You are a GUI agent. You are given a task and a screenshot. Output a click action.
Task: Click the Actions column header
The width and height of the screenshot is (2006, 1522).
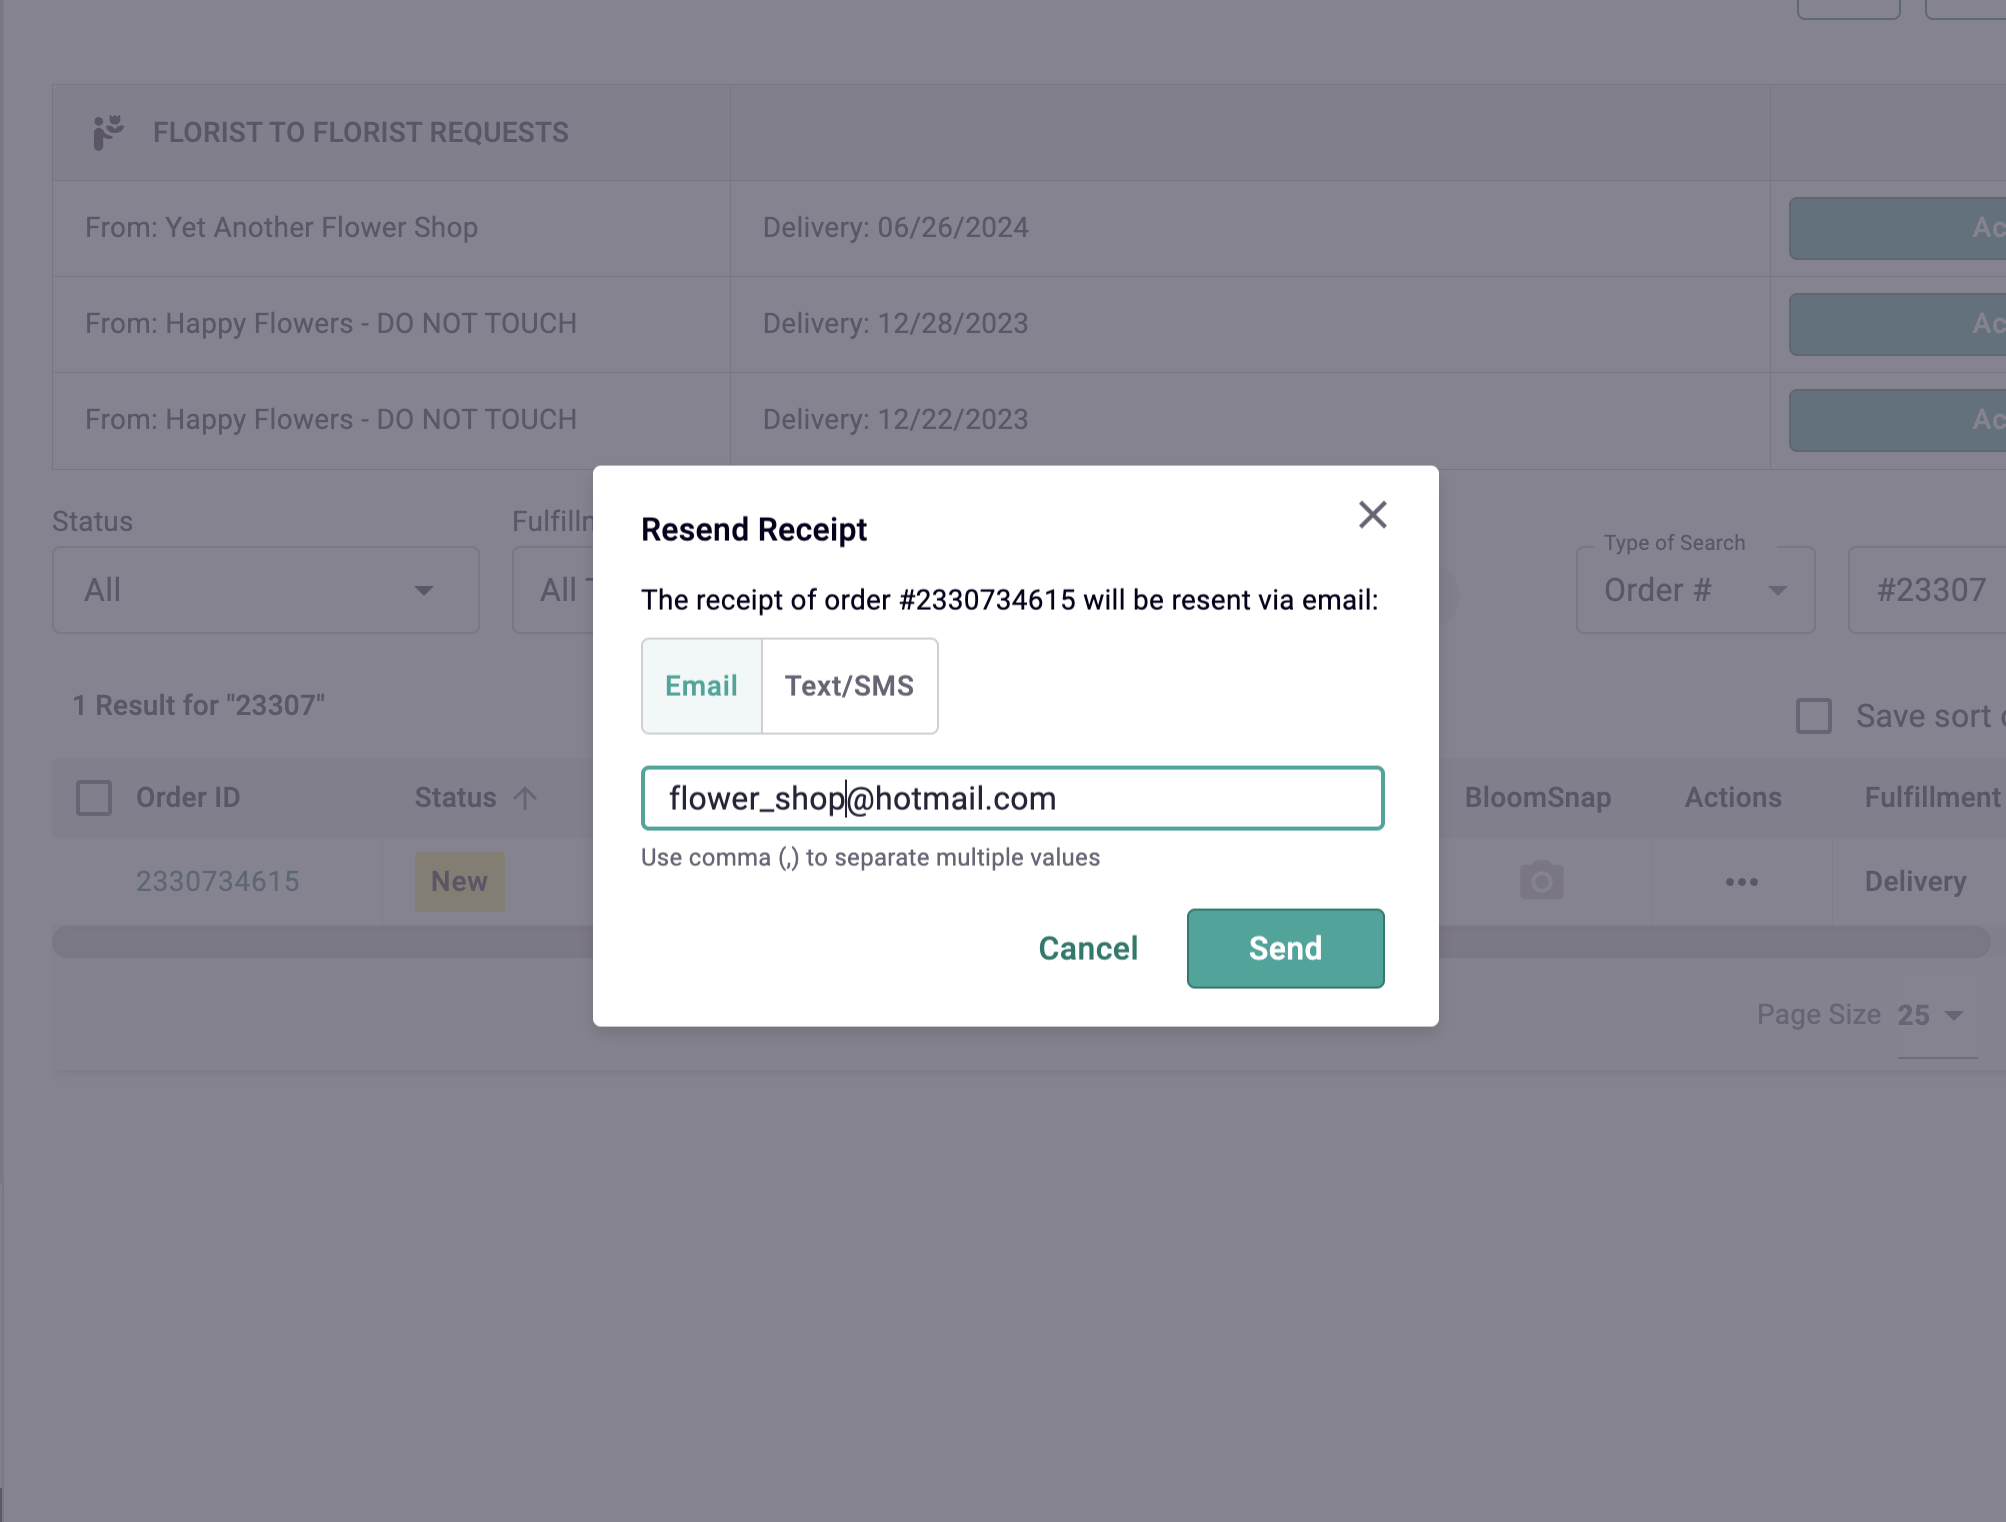click(1732, 798)
